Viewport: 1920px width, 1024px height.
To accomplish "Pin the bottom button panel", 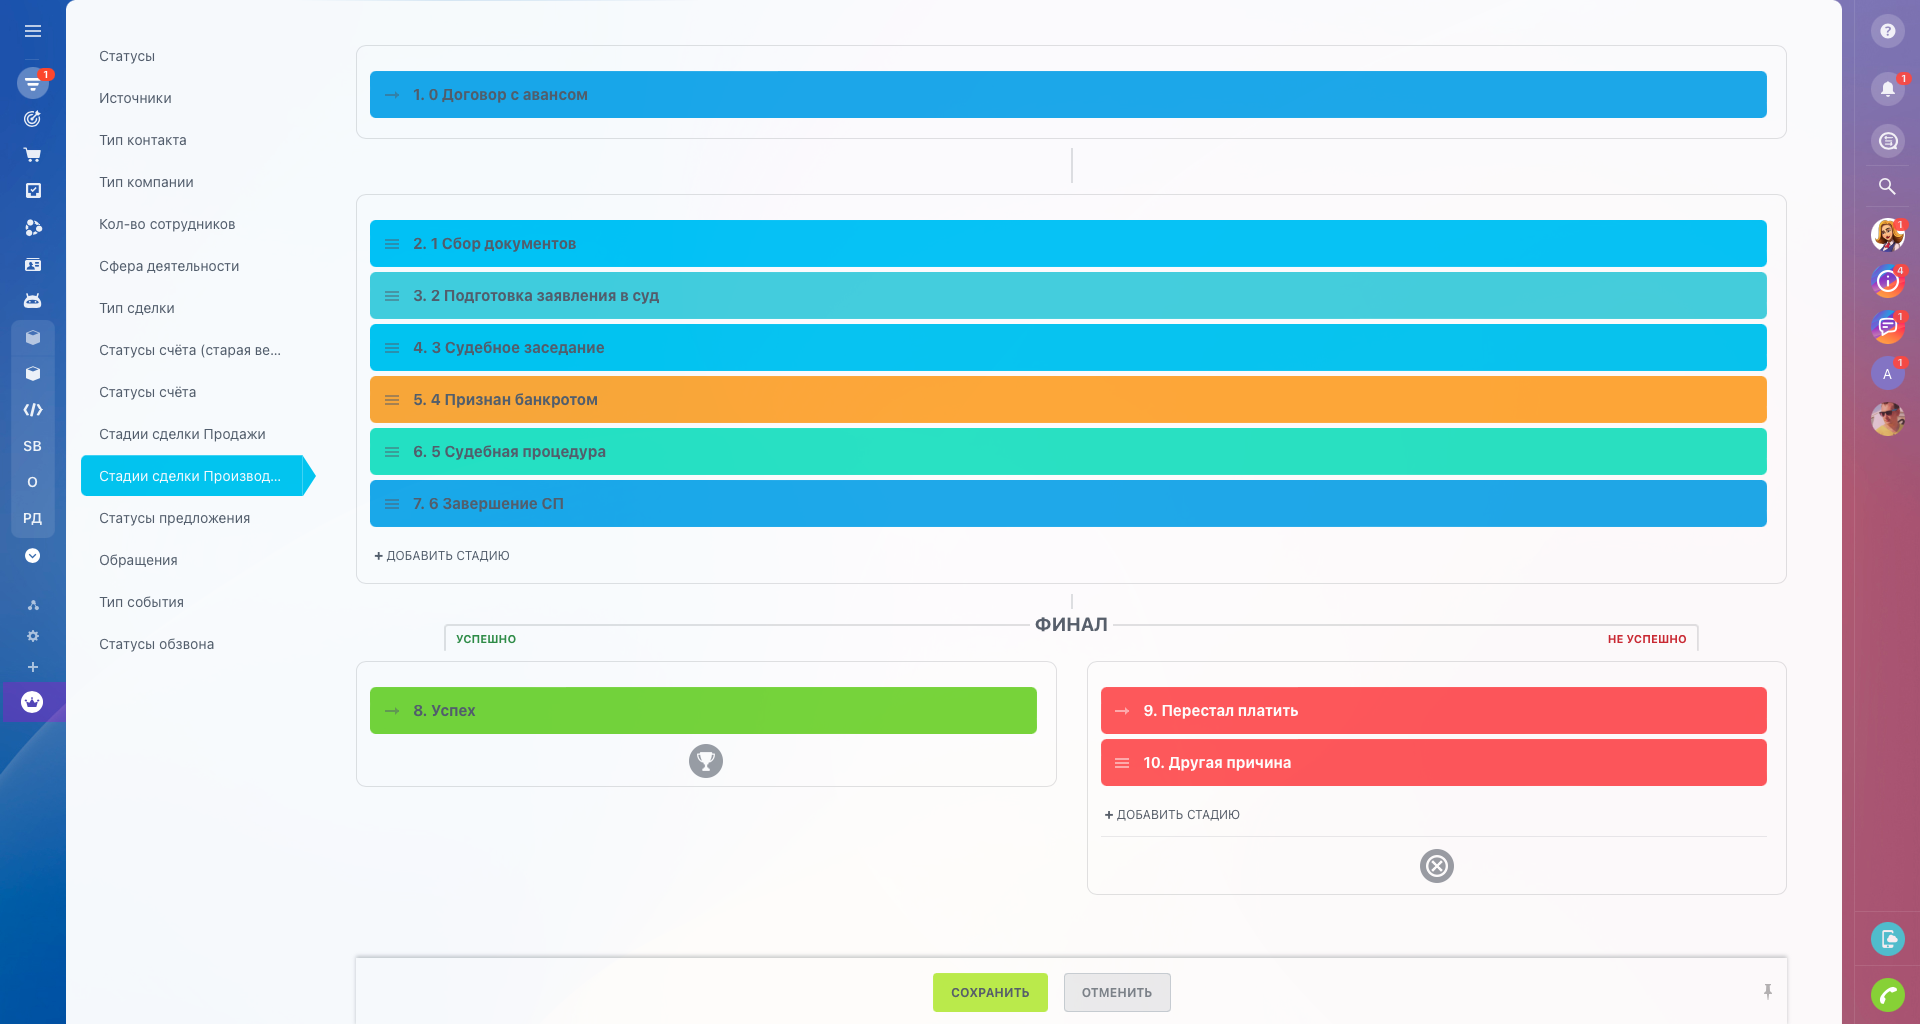I will (1768, 991).
